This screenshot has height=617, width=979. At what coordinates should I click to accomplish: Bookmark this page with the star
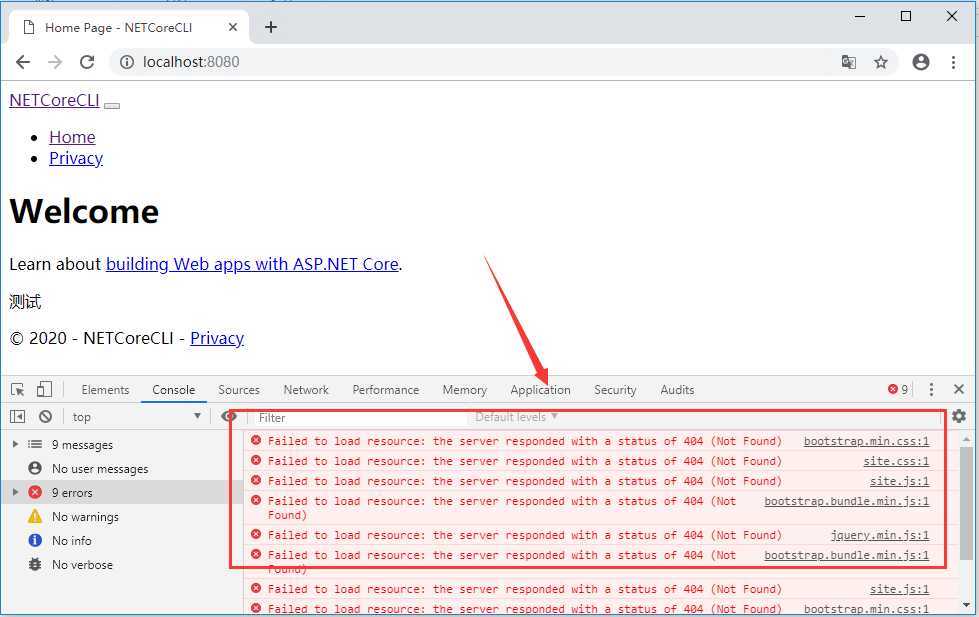(x=881, y=62)
